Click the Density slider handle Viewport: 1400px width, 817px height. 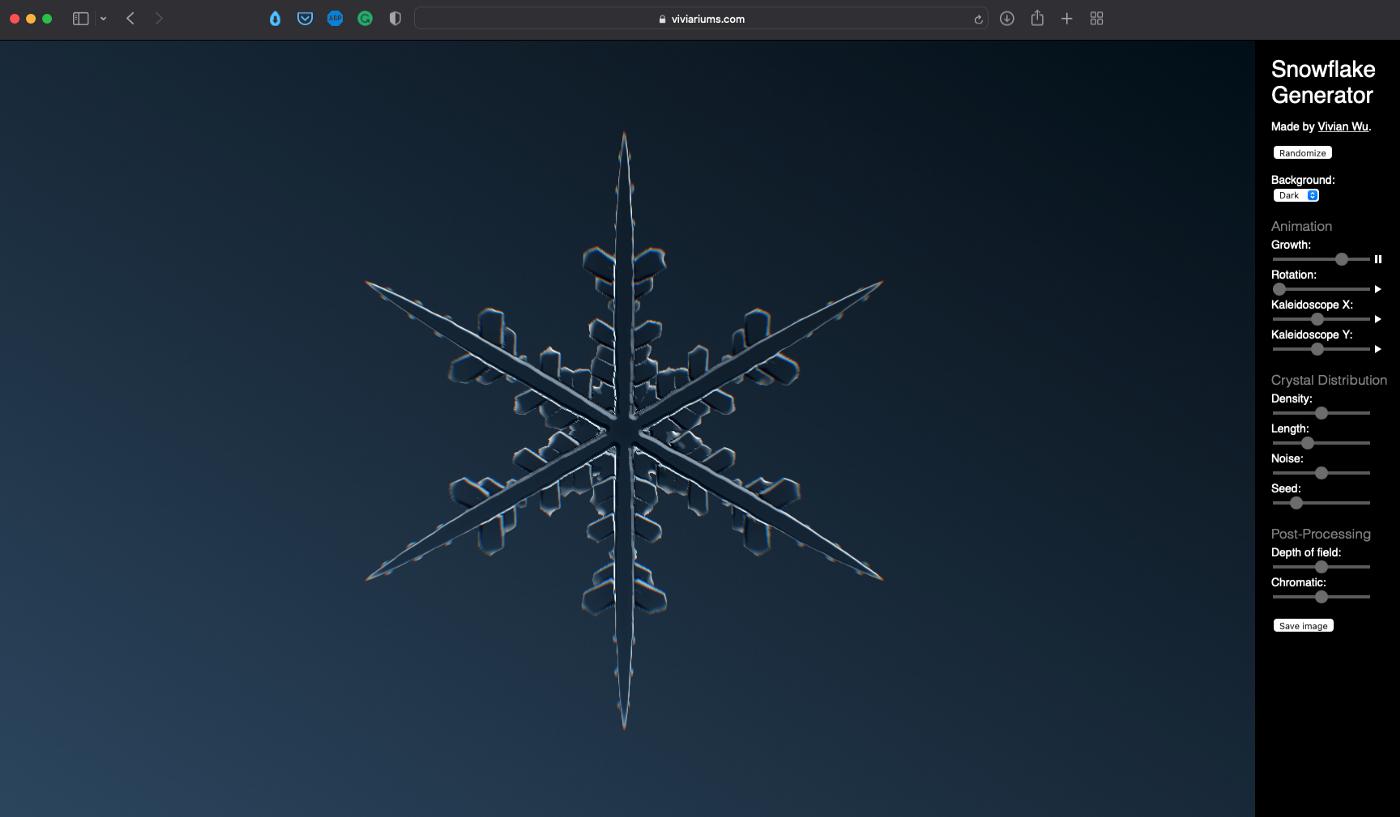tap(1321, 413)
